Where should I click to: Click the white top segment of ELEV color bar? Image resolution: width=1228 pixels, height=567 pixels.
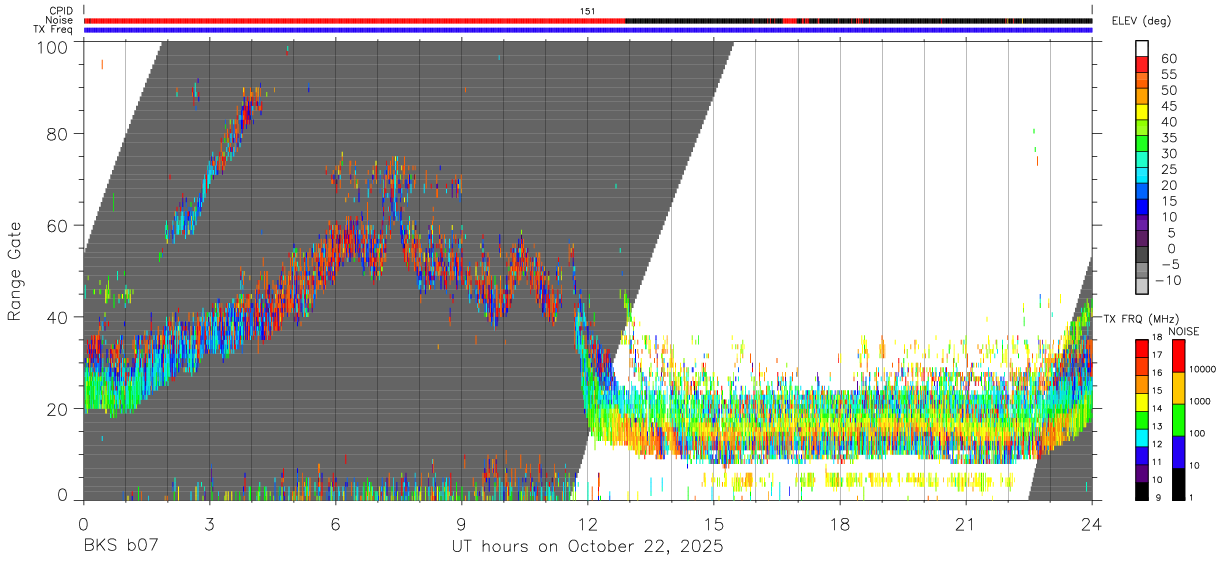[x=1142, y=49]
